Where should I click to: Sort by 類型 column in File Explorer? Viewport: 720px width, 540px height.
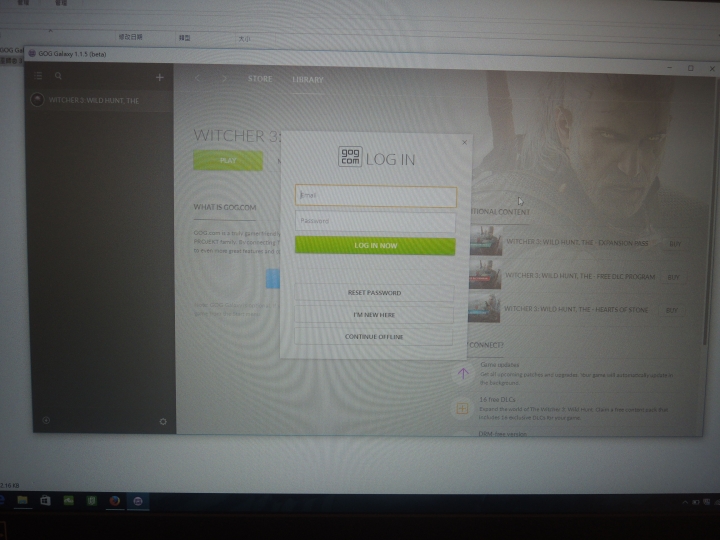[x=184, y=38]
